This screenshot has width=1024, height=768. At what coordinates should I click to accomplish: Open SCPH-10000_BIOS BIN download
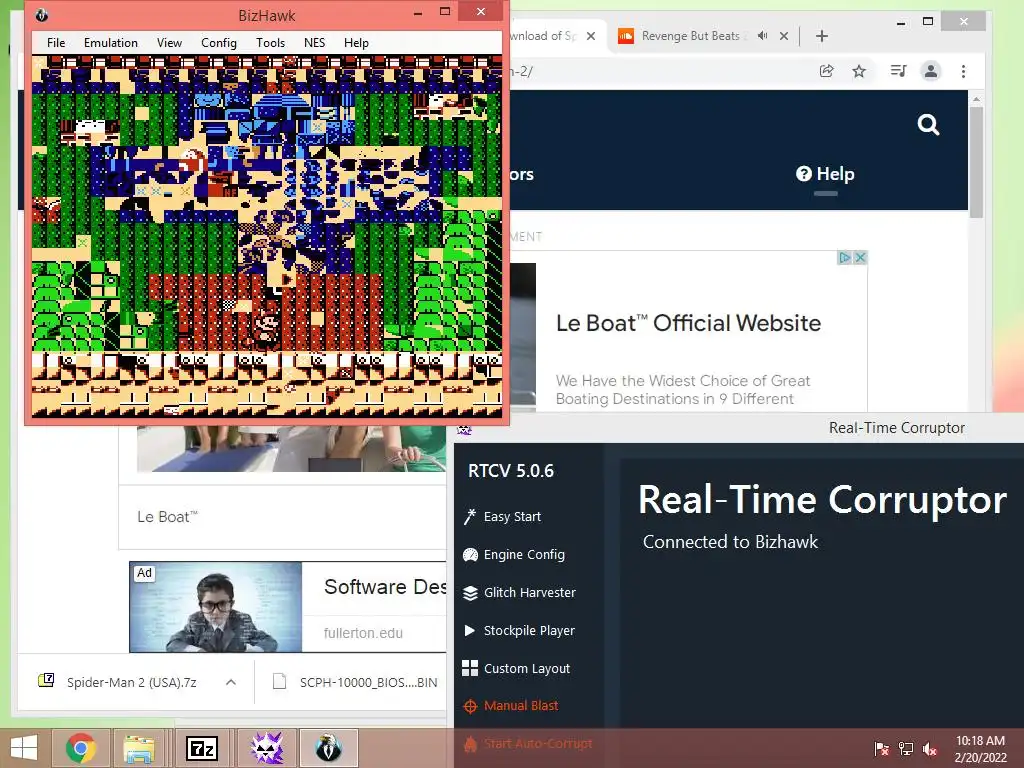pyautogui.click(x=368, y=682)
